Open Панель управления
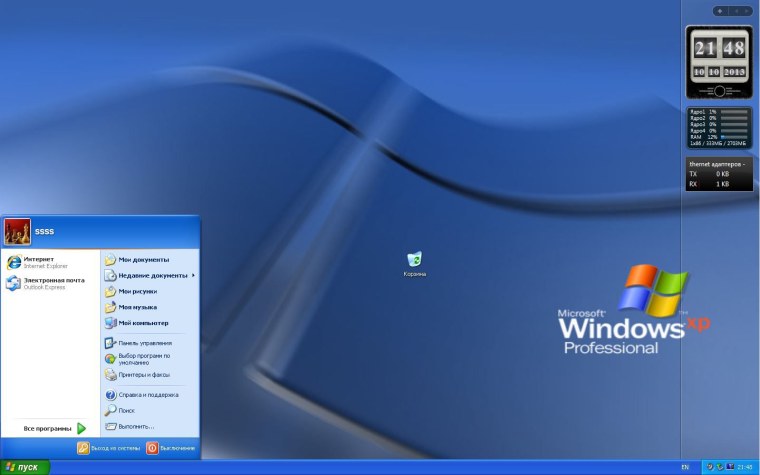Image resolution: width=760 pixels, height=475 pixels. click(143, 343)
